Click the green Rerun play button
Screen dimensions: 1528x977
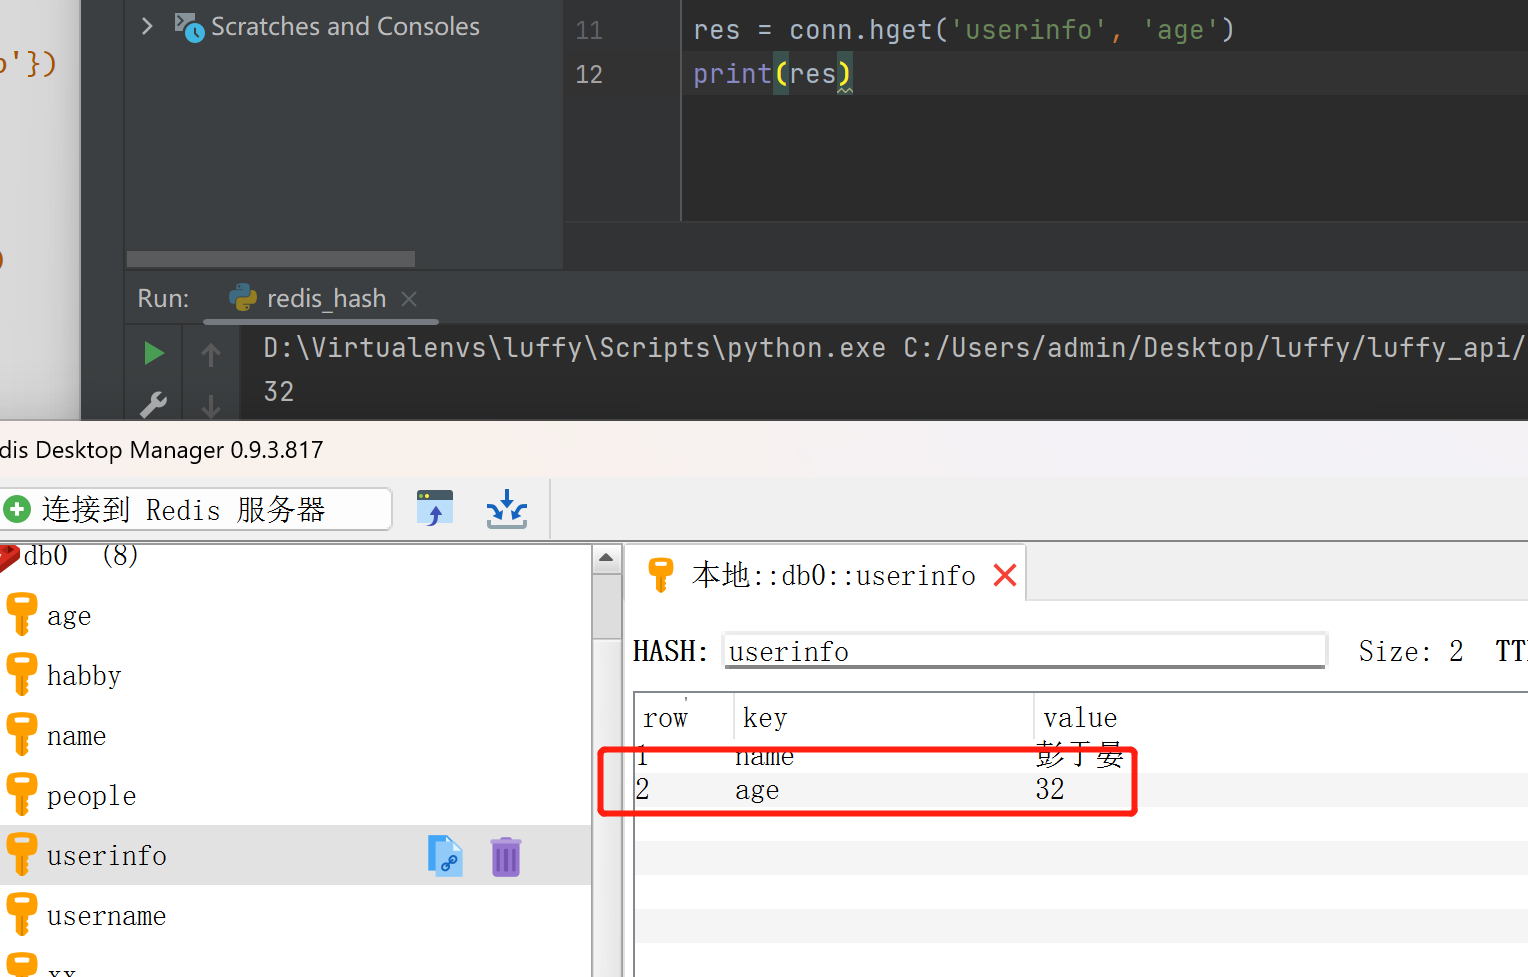pyautogui.click(x=153, y=353)
